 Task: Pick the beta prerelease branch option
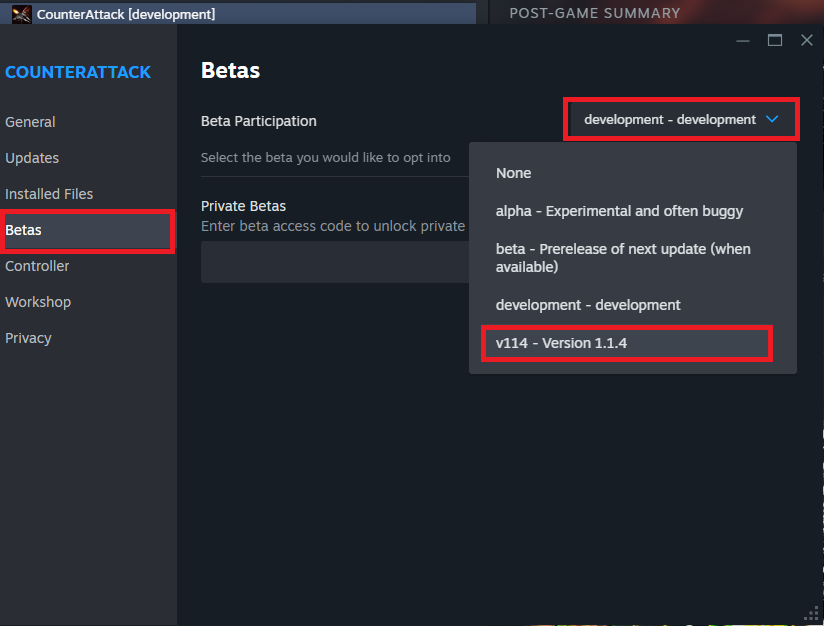click(623, 258)
